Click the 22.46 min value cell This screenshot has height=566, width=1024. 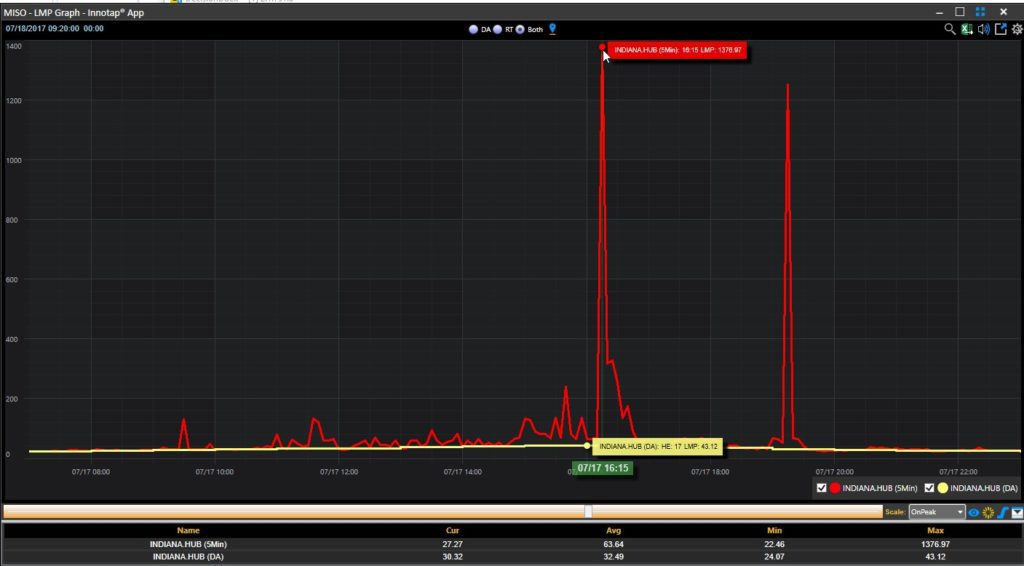click(x=775, y=544)
